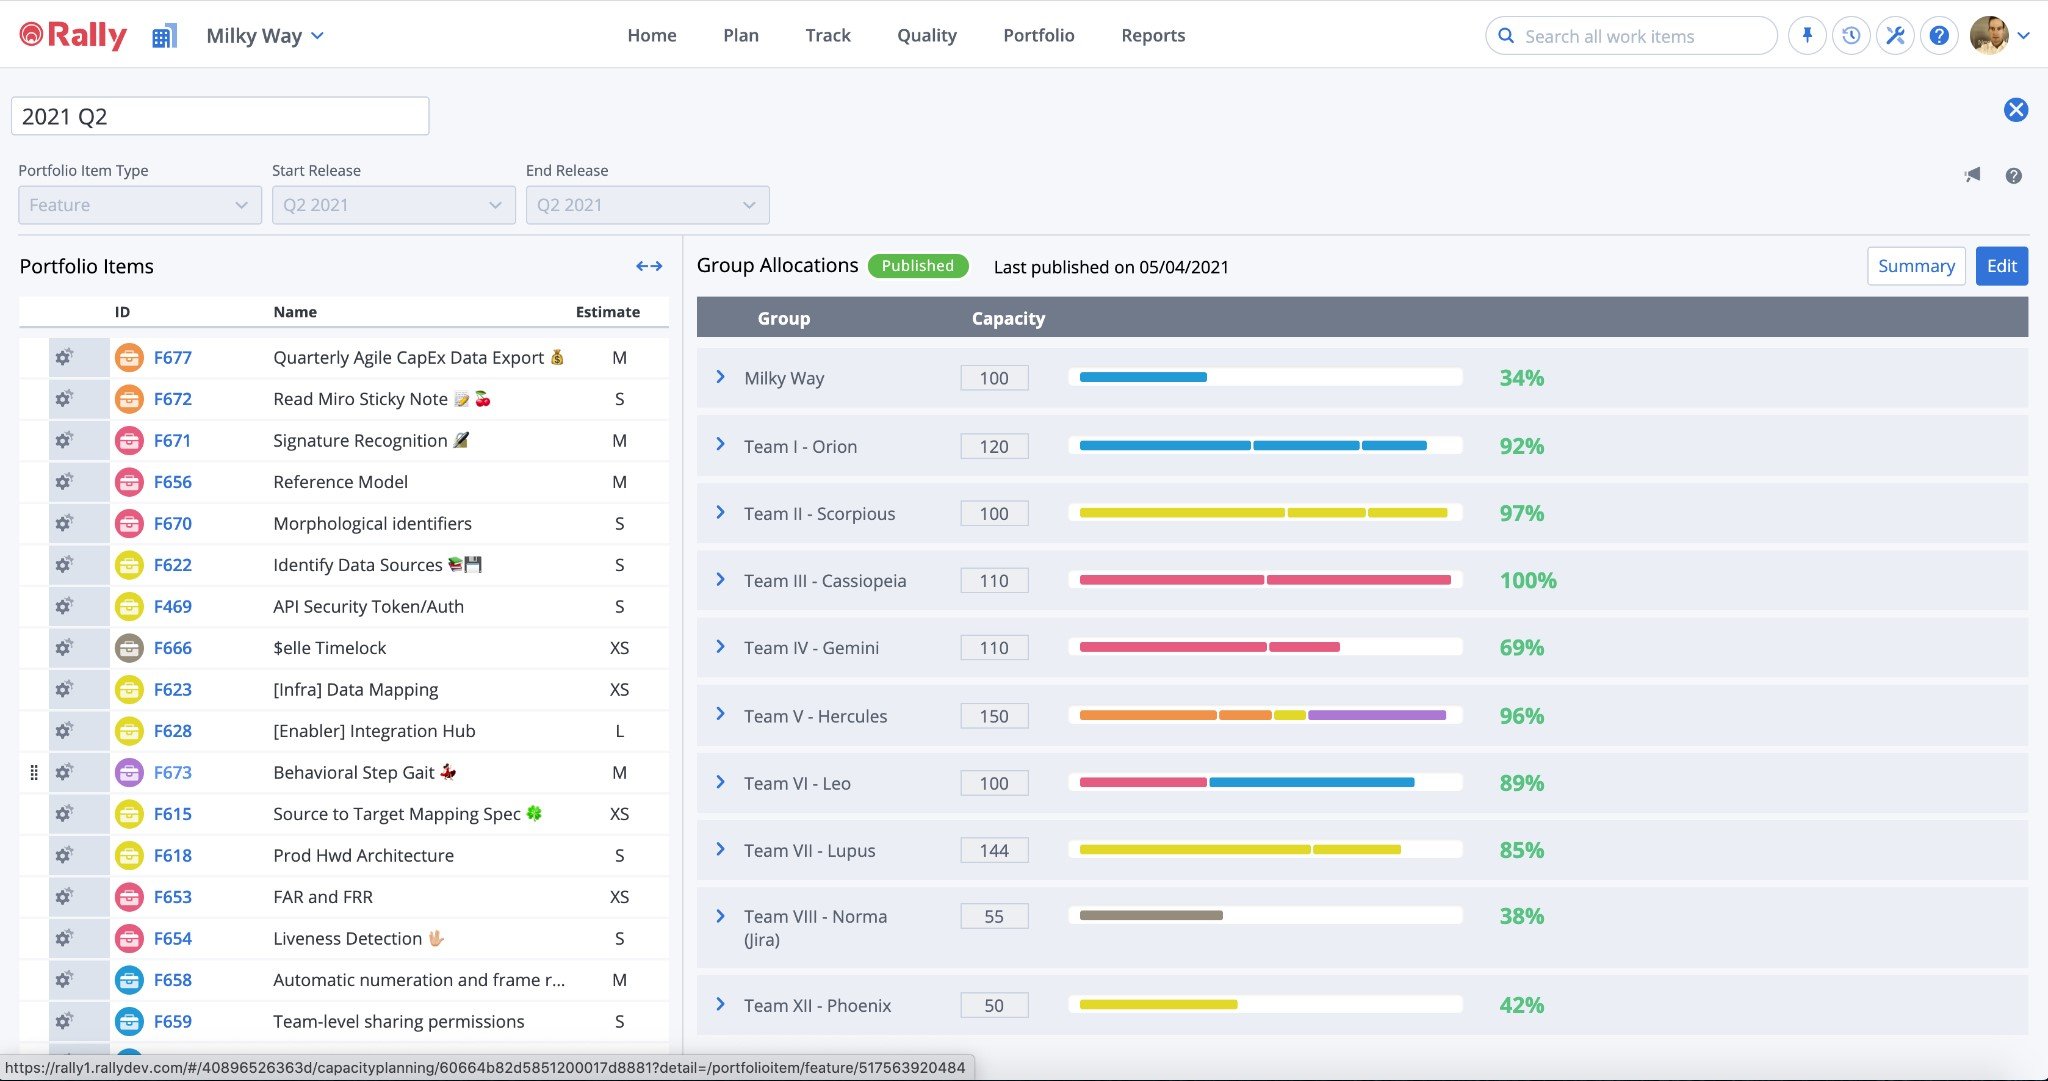Click the Summary button
Screen dimensions: 2048x1081
pos(1915,266)
